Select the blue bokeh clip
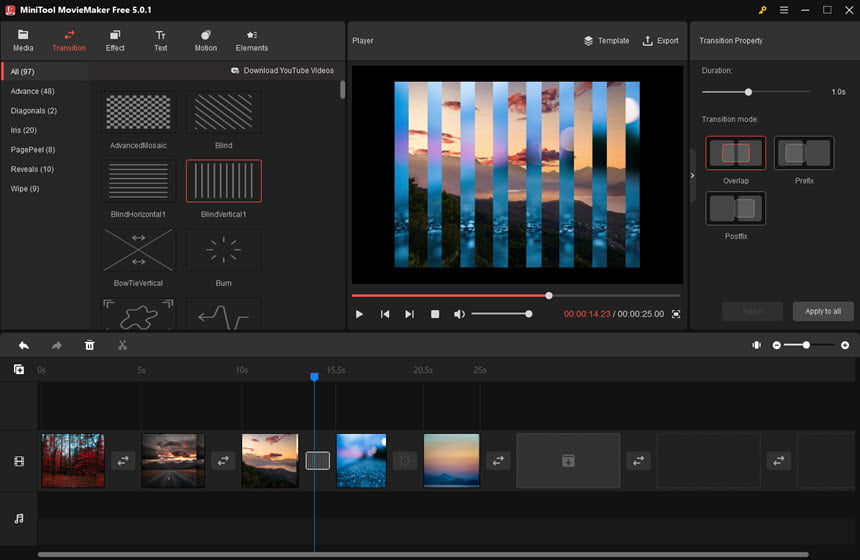Screen dimensions: 860x560 [x=361, y=461]
